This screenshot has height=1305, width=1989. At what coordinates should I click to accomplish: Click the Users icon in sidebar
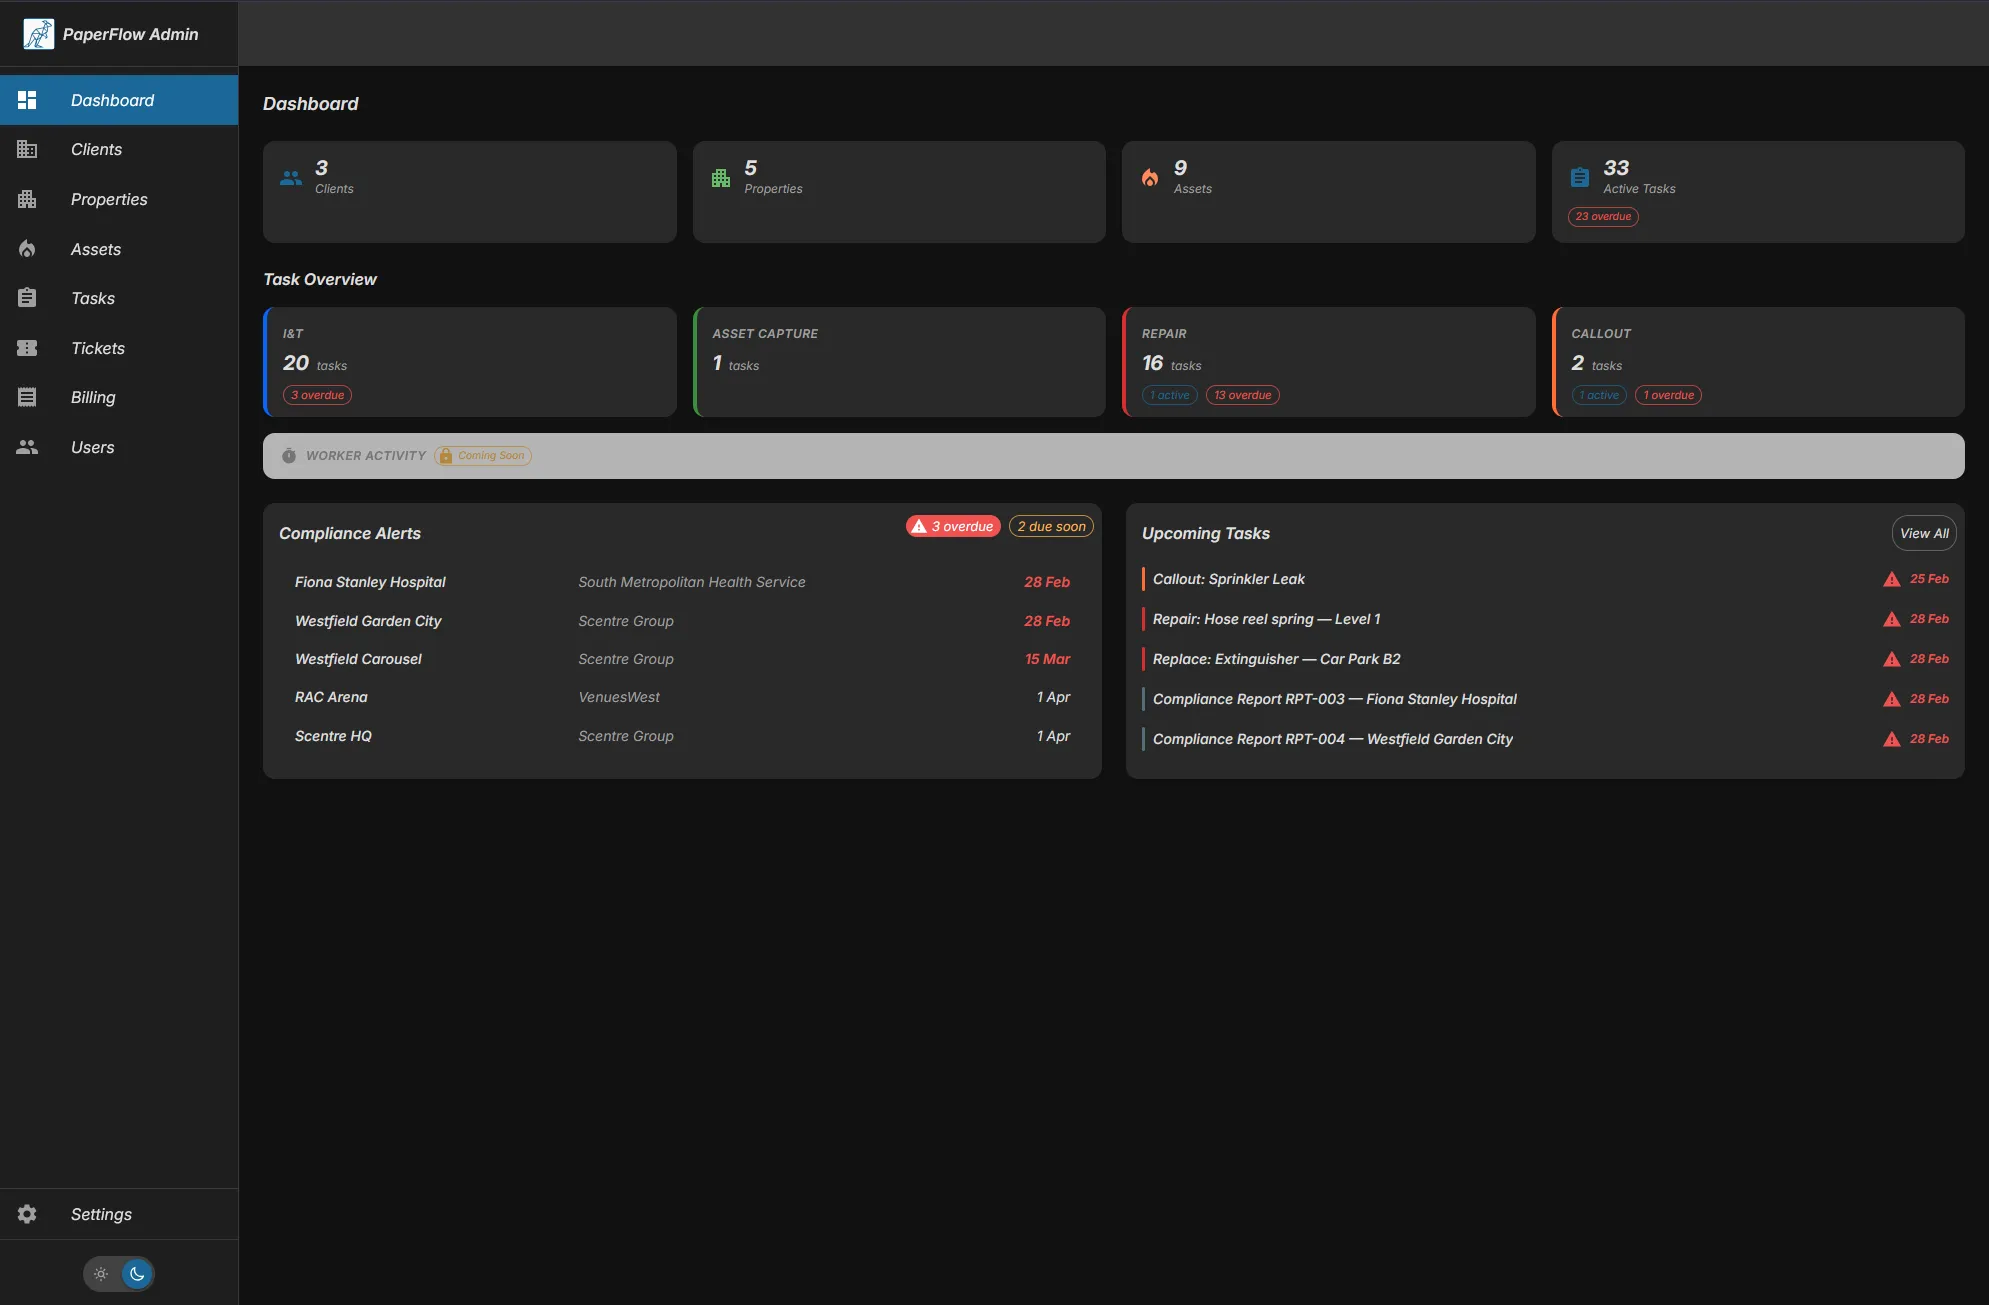coord(27,446)
